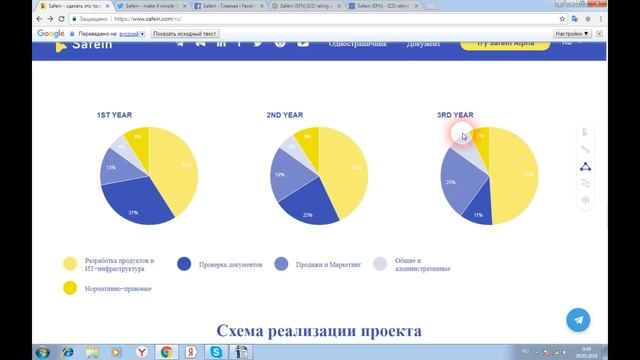Click the dark blue 'Проверка документов' legend swatch
The height and width of the screenshot is (360, 640).
click(184, 264)
